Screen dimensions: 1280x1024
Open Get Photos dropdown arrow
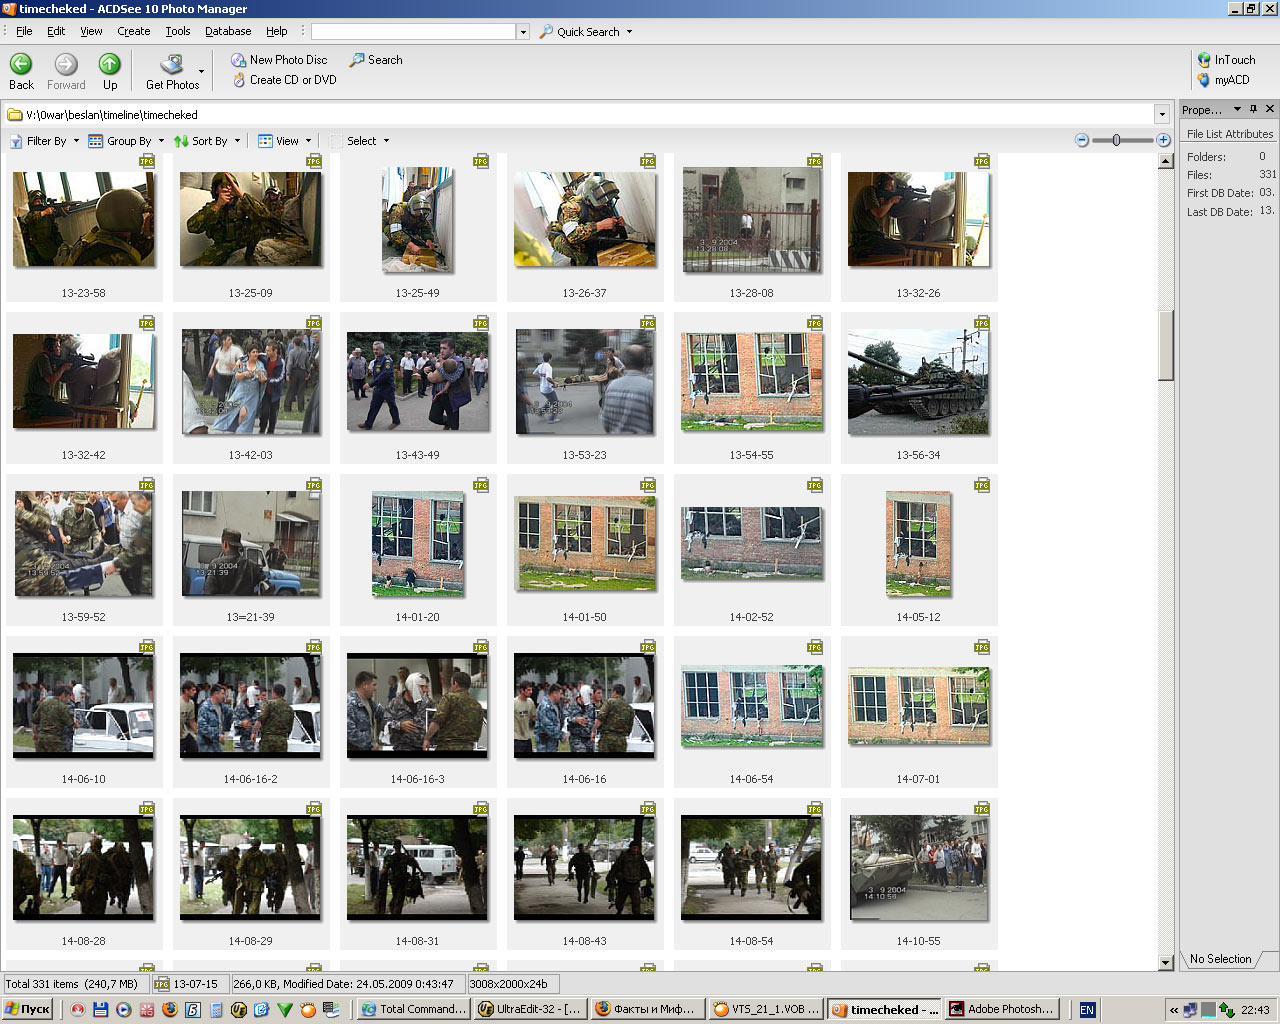tap(202, 72)
